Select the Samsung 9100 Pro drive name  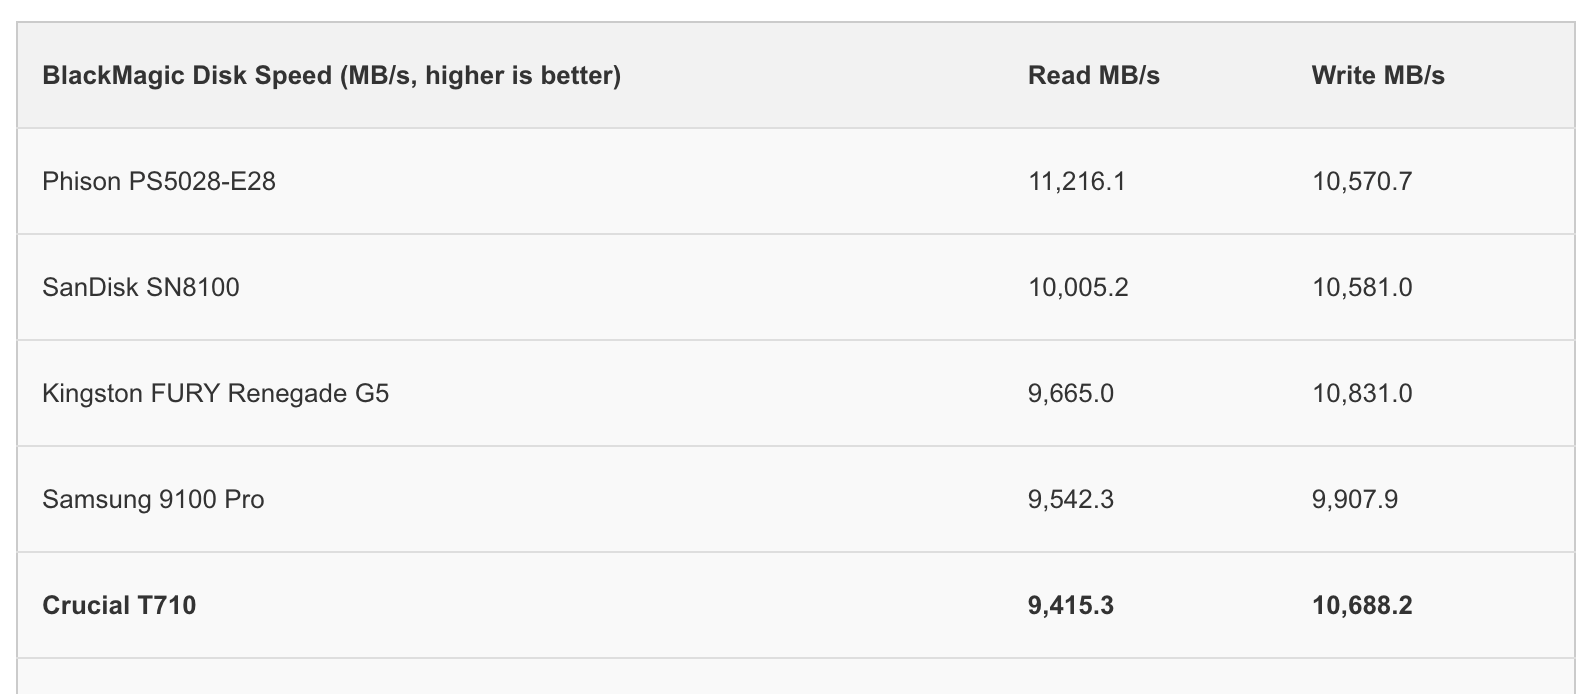pyautogui.click(x=153, y=500)
